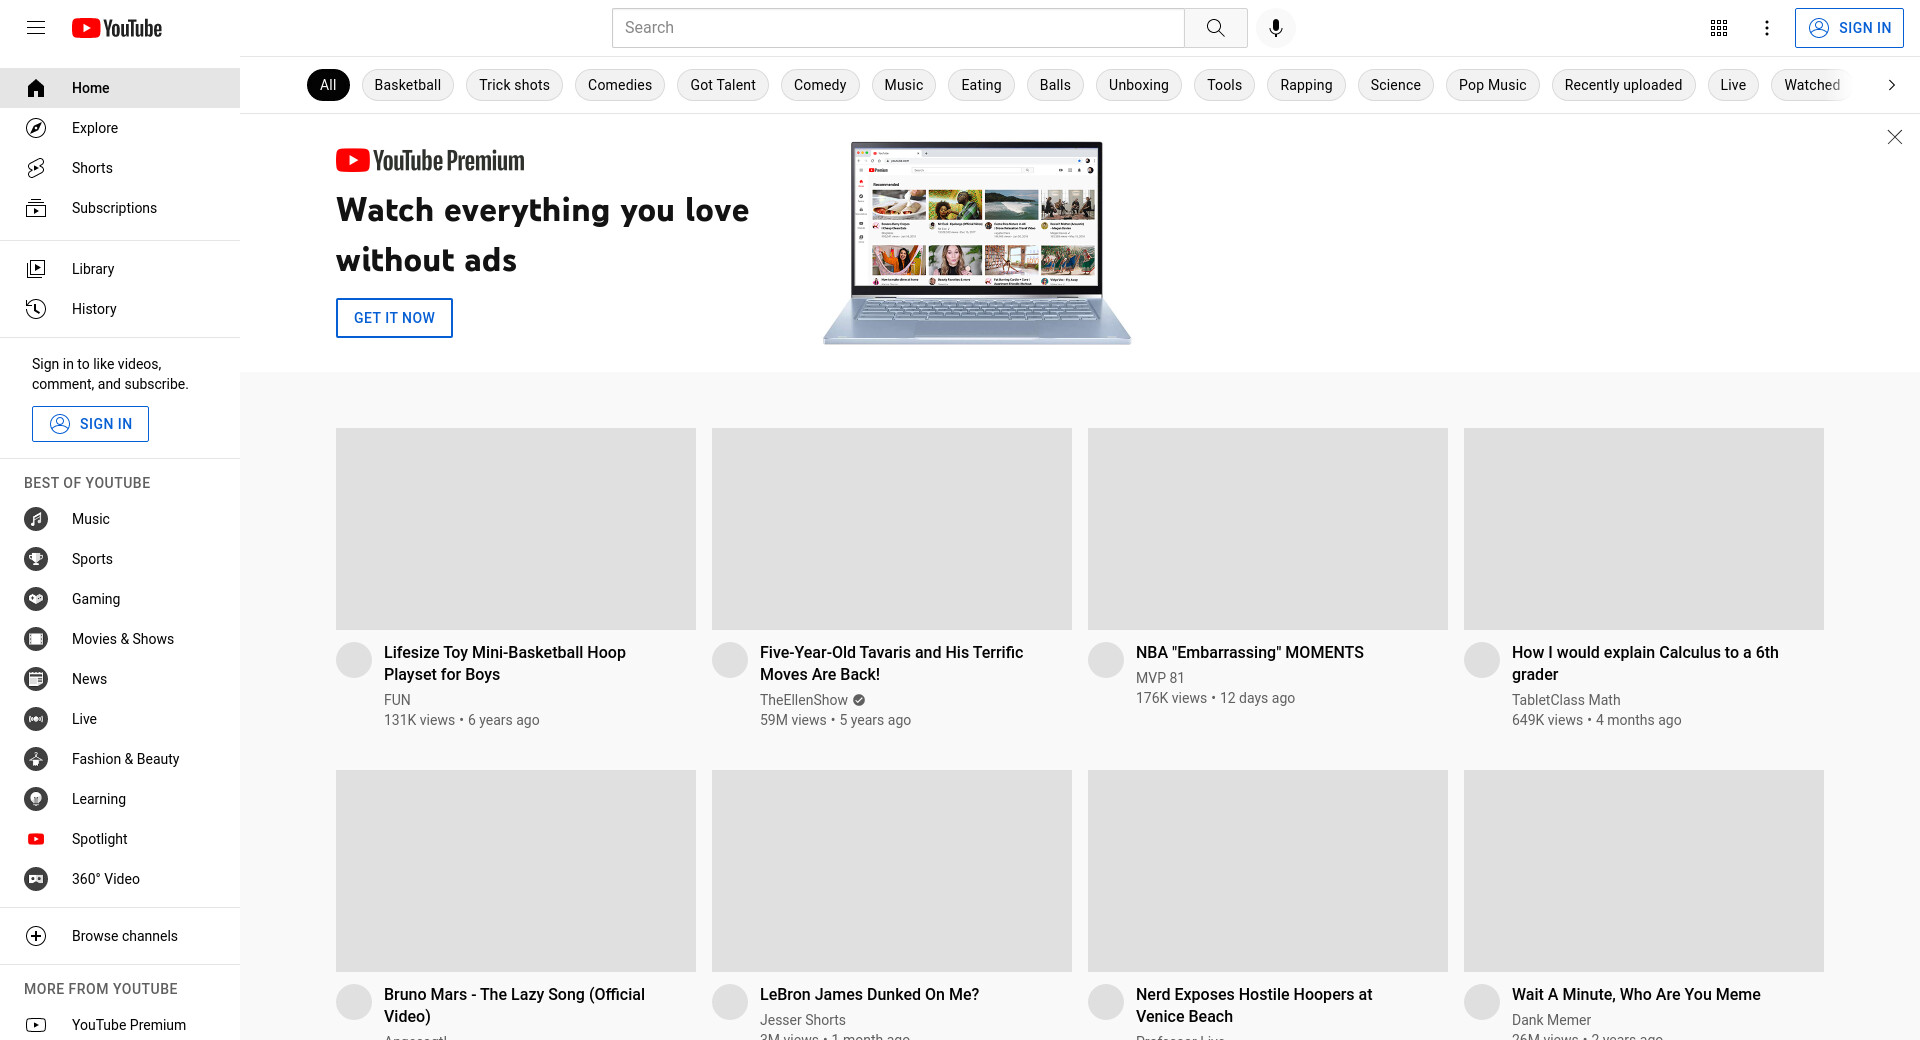Open the MVP 81 channel link

1160,678
